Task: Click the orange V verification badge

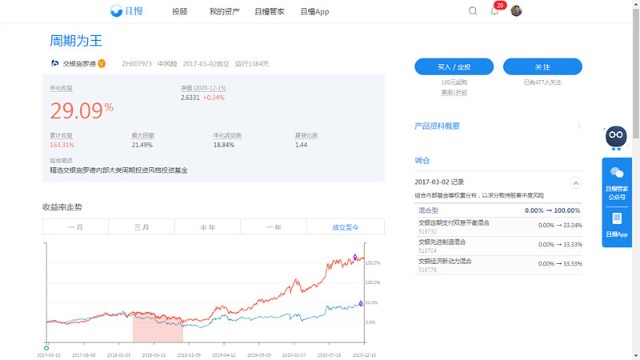Action: 102,64
